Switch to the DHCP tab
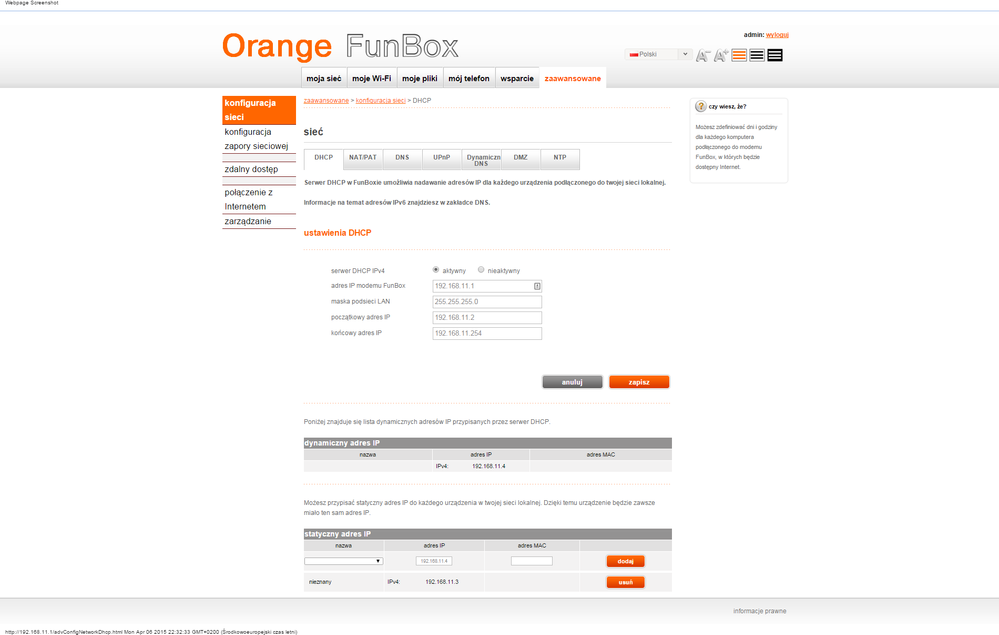This screenshot has width=999, height=635. [x=324, y=159]
